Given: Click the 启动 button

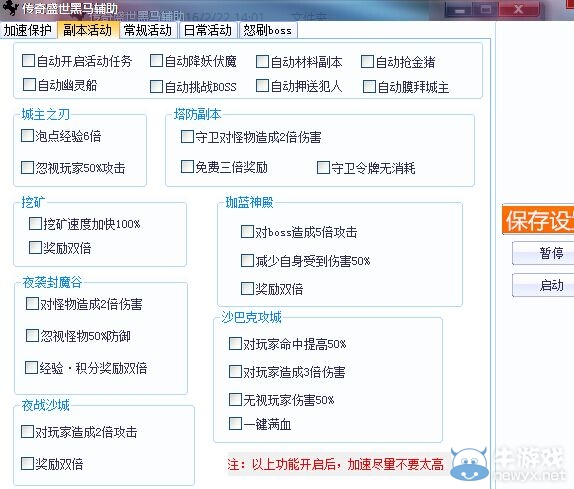Looking at the screenshot, I should pyautogui.click(x=543, y=285).
